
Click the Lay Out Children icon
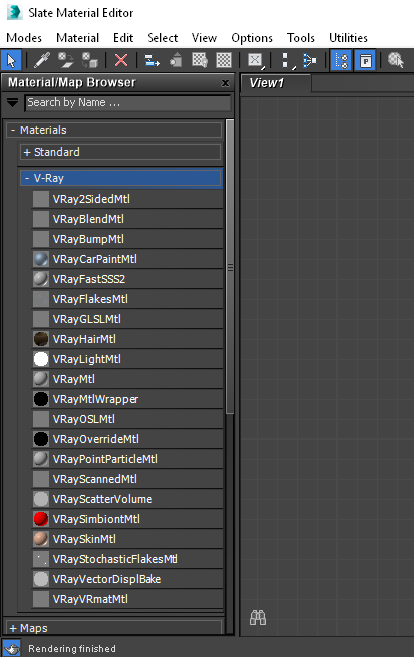click(310, 60)
